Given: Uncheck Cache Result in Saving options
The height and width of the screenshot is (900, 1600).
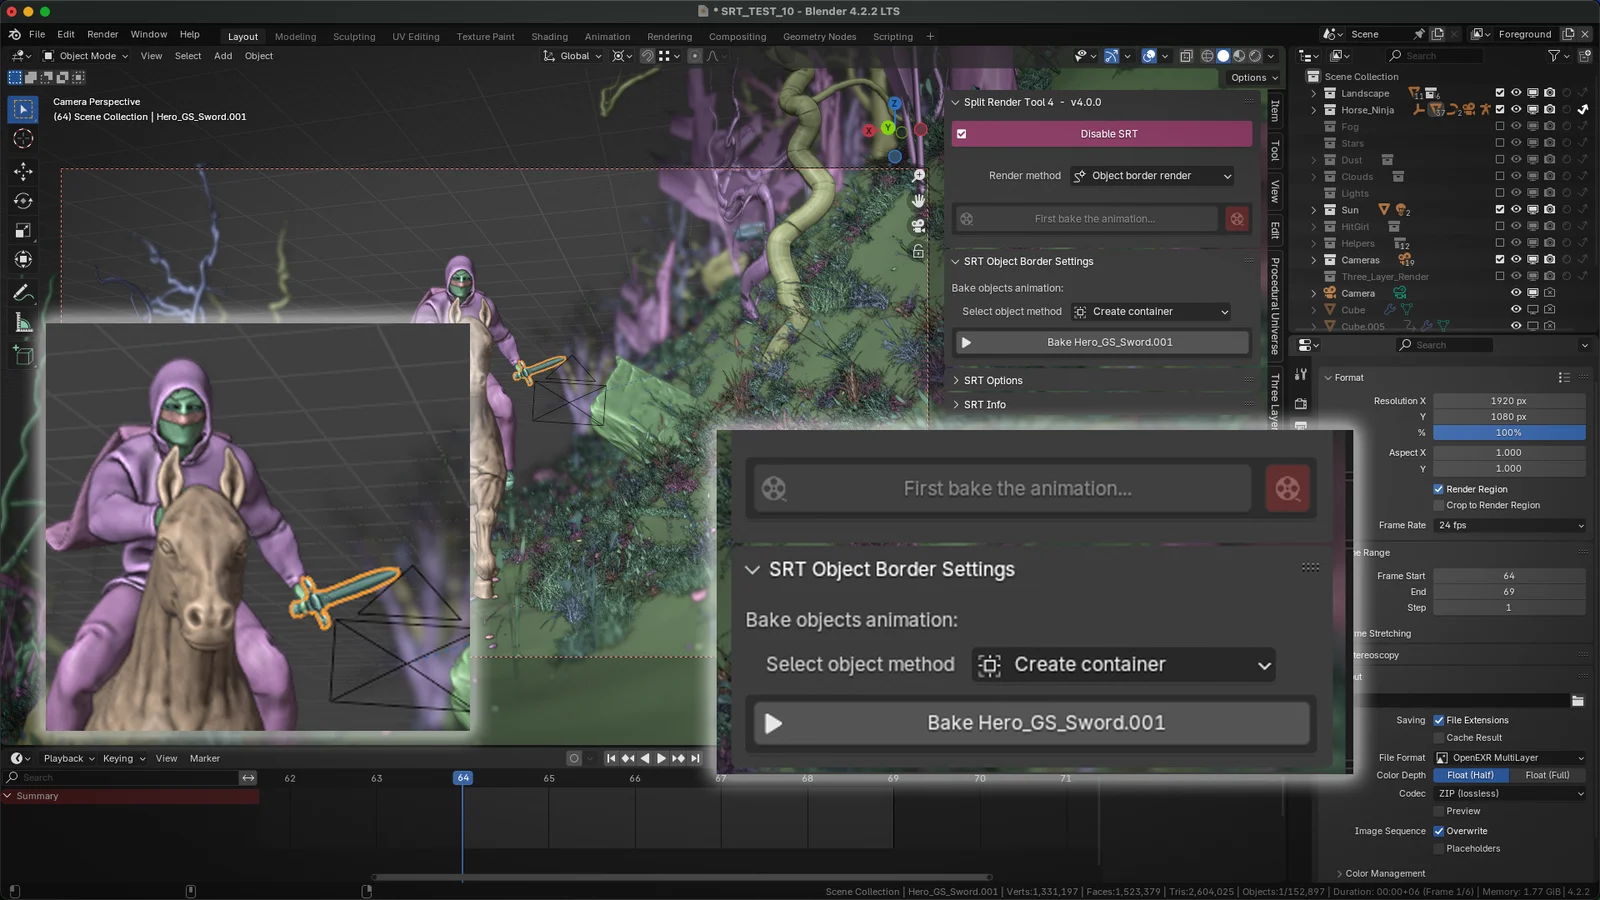Looking at the screenshot, I should click(x=1440, y=737).
